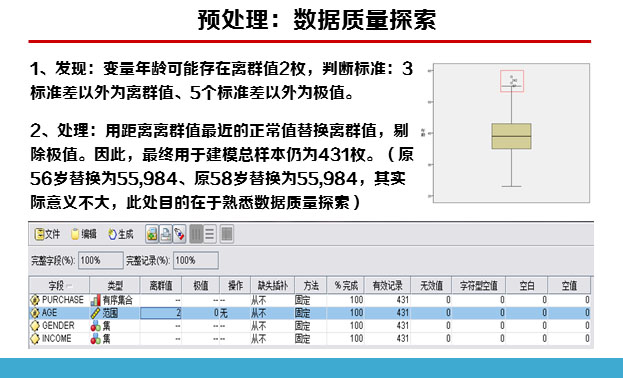Select the GENDER field name
623x378 pixels.
[x=58, y=326]
